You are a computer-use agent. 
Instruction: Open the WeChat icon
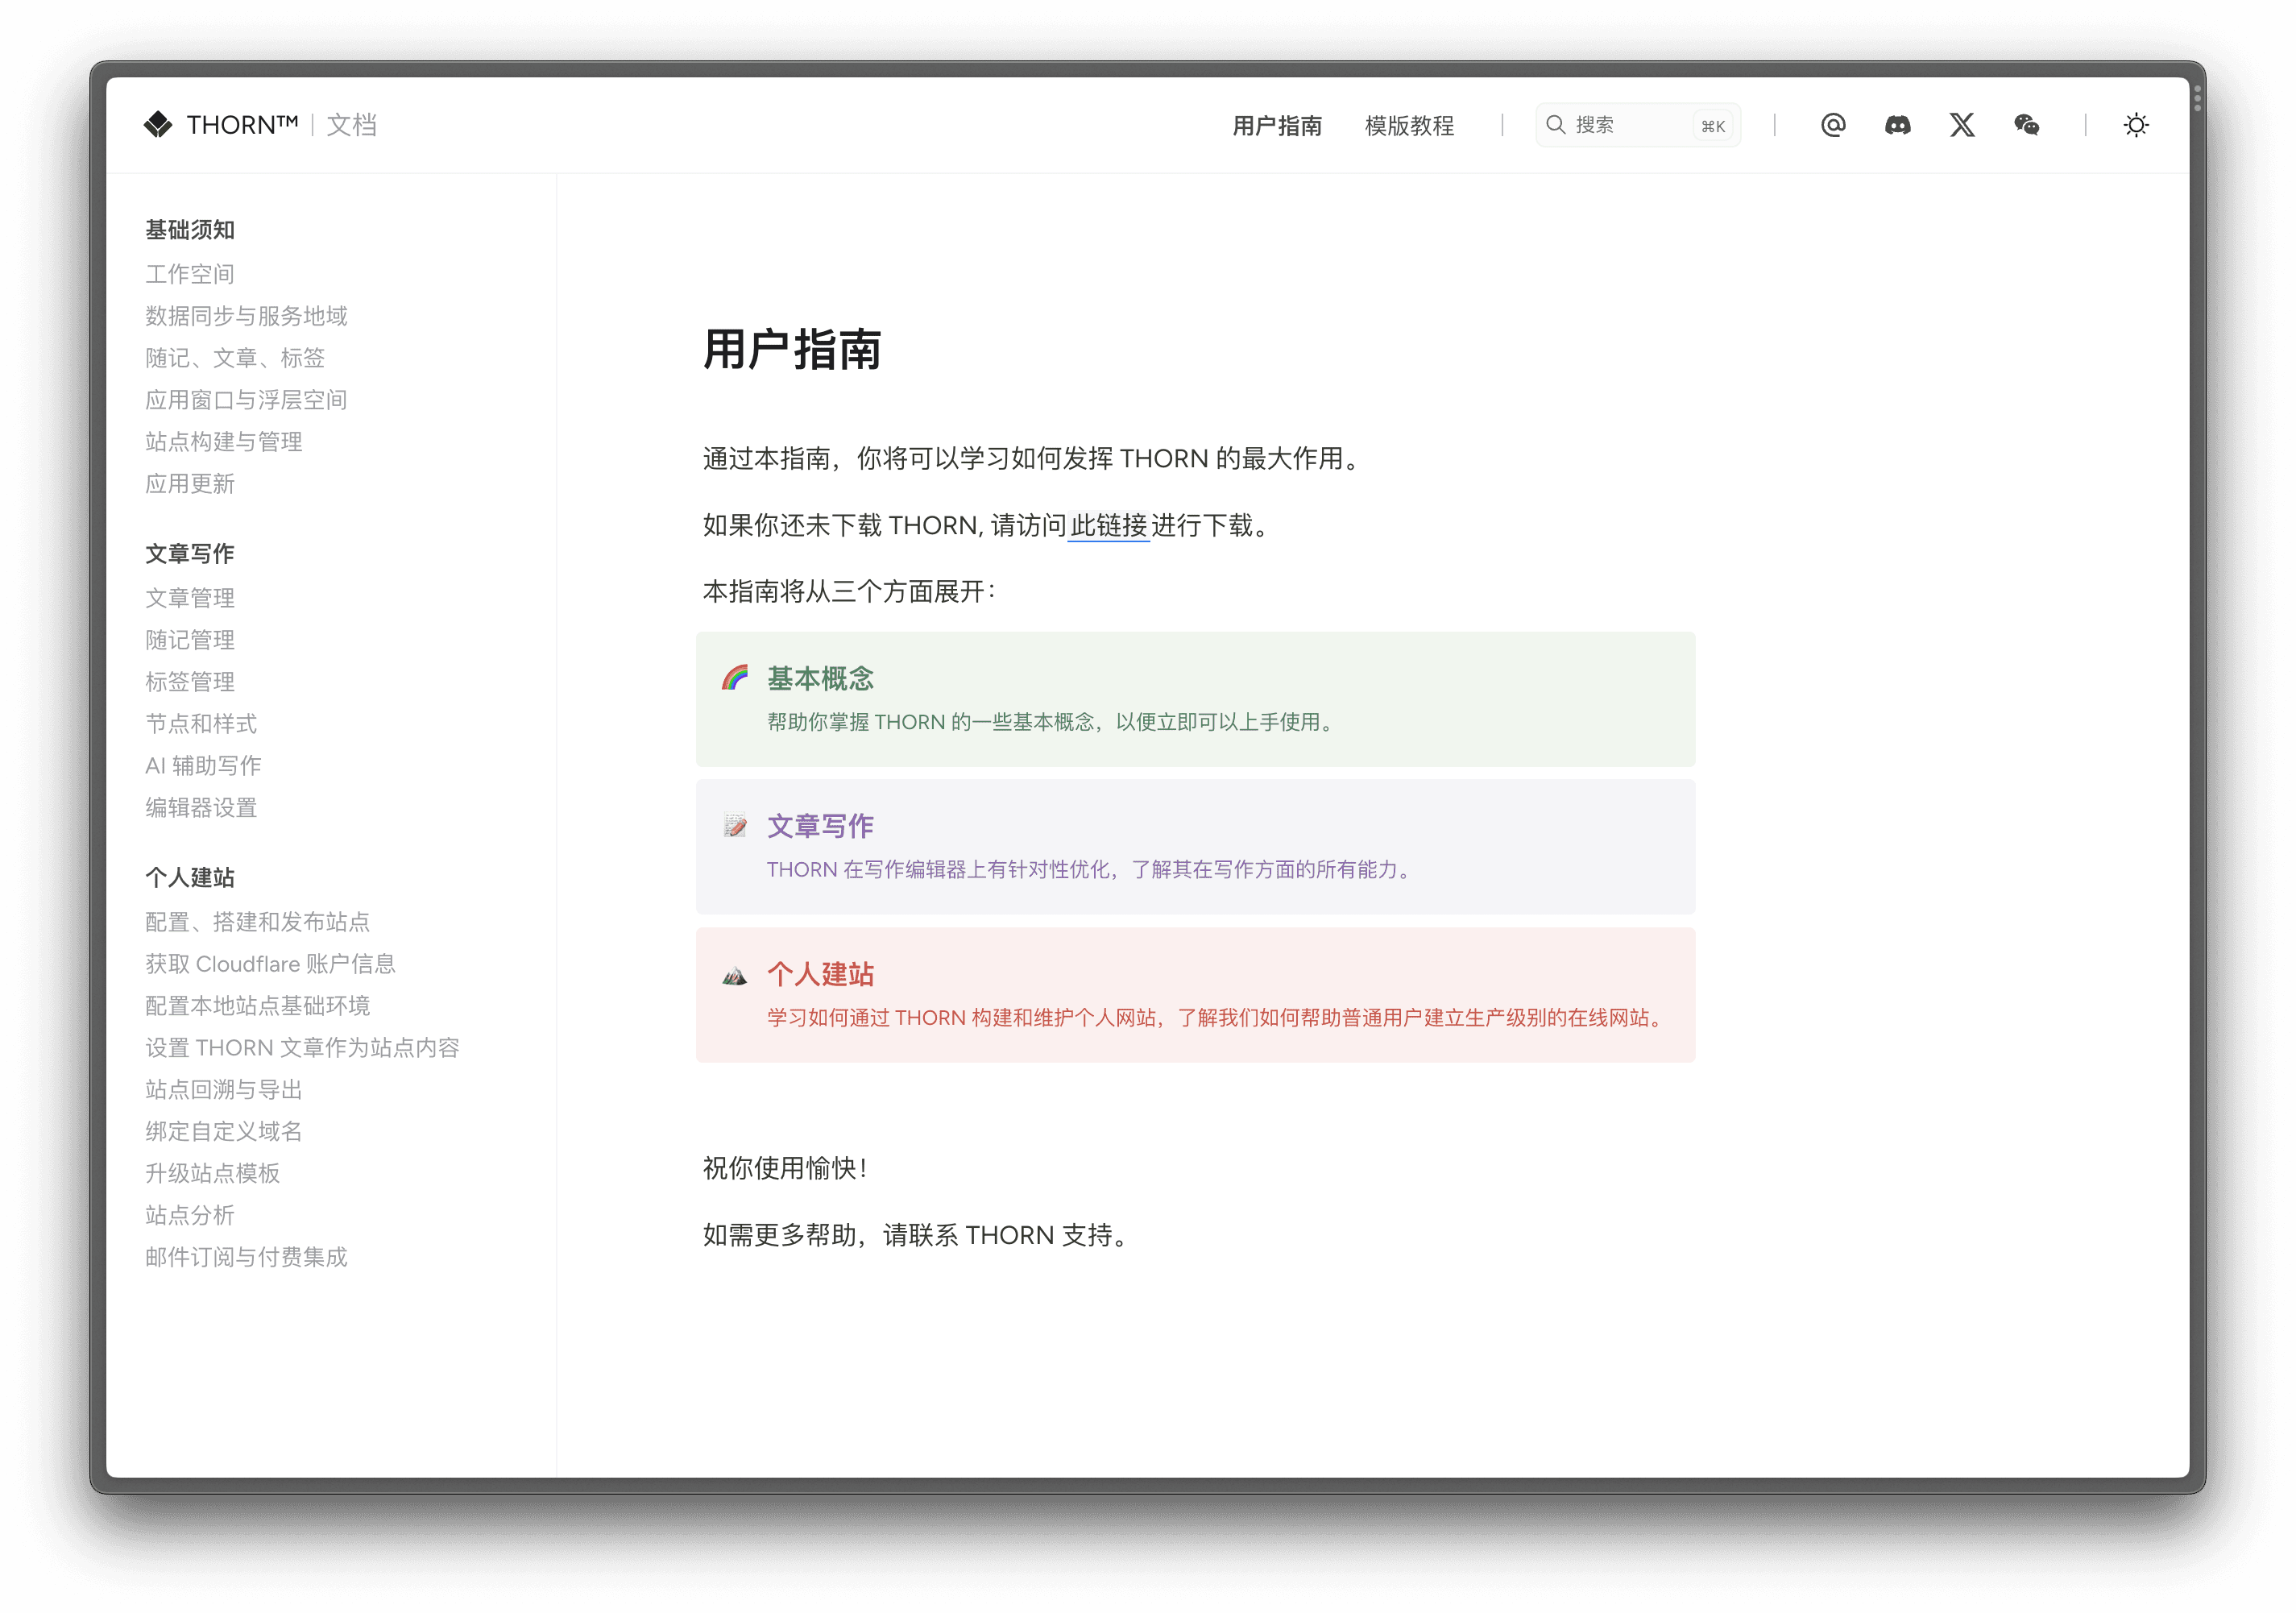(x=2026, y=125)
